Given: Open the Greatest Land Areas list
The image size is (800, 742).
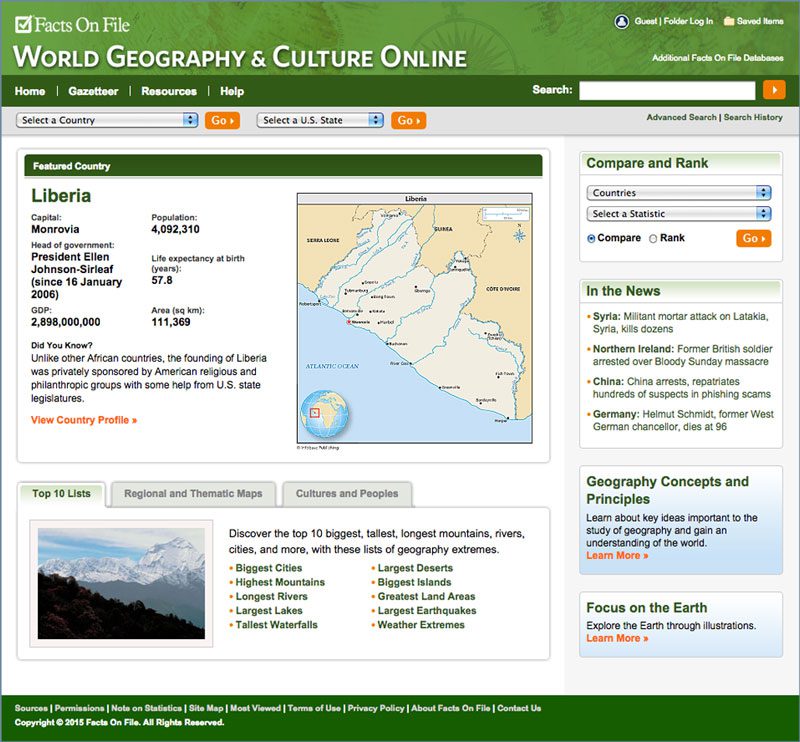Looking at the screenshot, I should tap(427, 597).
